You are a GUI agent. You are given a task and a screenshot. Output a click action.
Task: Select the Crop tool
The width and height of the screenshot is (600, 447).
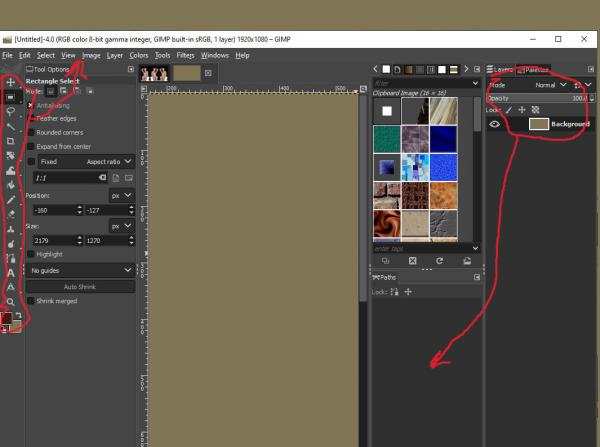11,141
